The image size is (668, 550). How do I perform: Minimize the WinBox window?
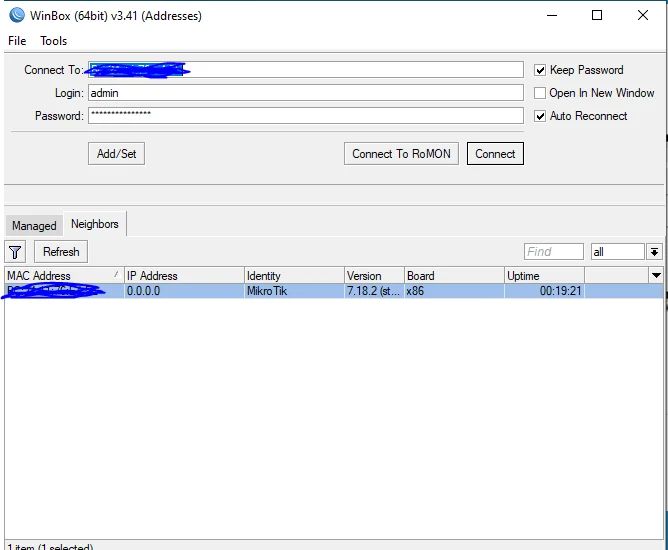(x=552, y=15)
